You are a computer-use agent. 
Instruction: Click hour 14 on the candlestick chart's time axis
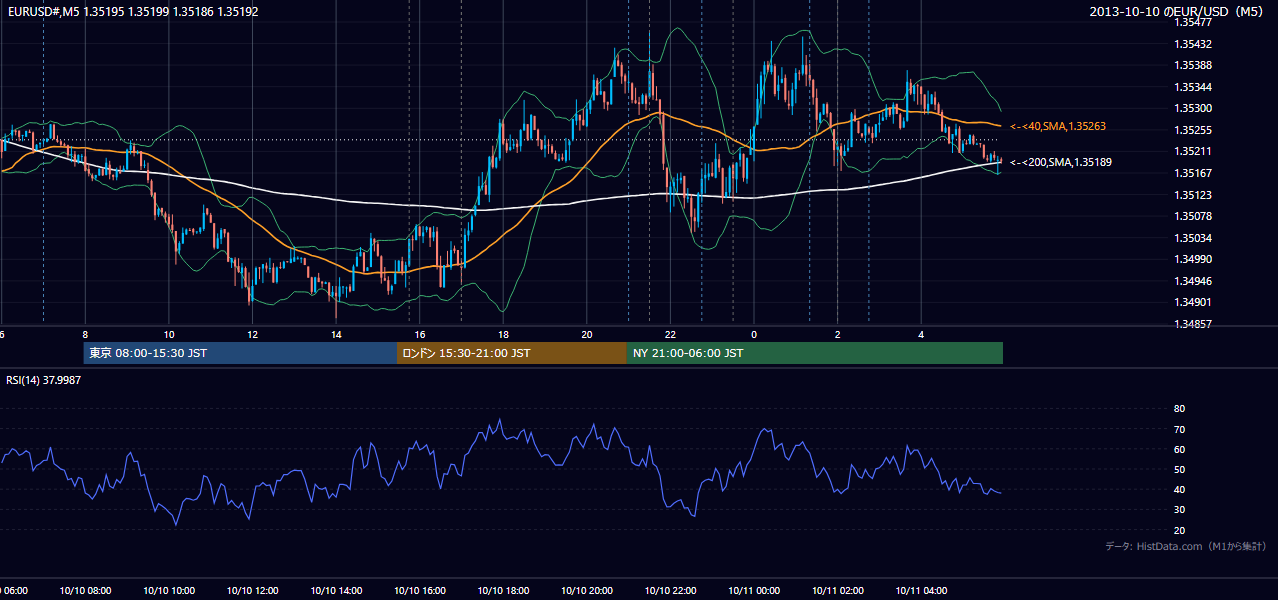click(x=337, y=334)
